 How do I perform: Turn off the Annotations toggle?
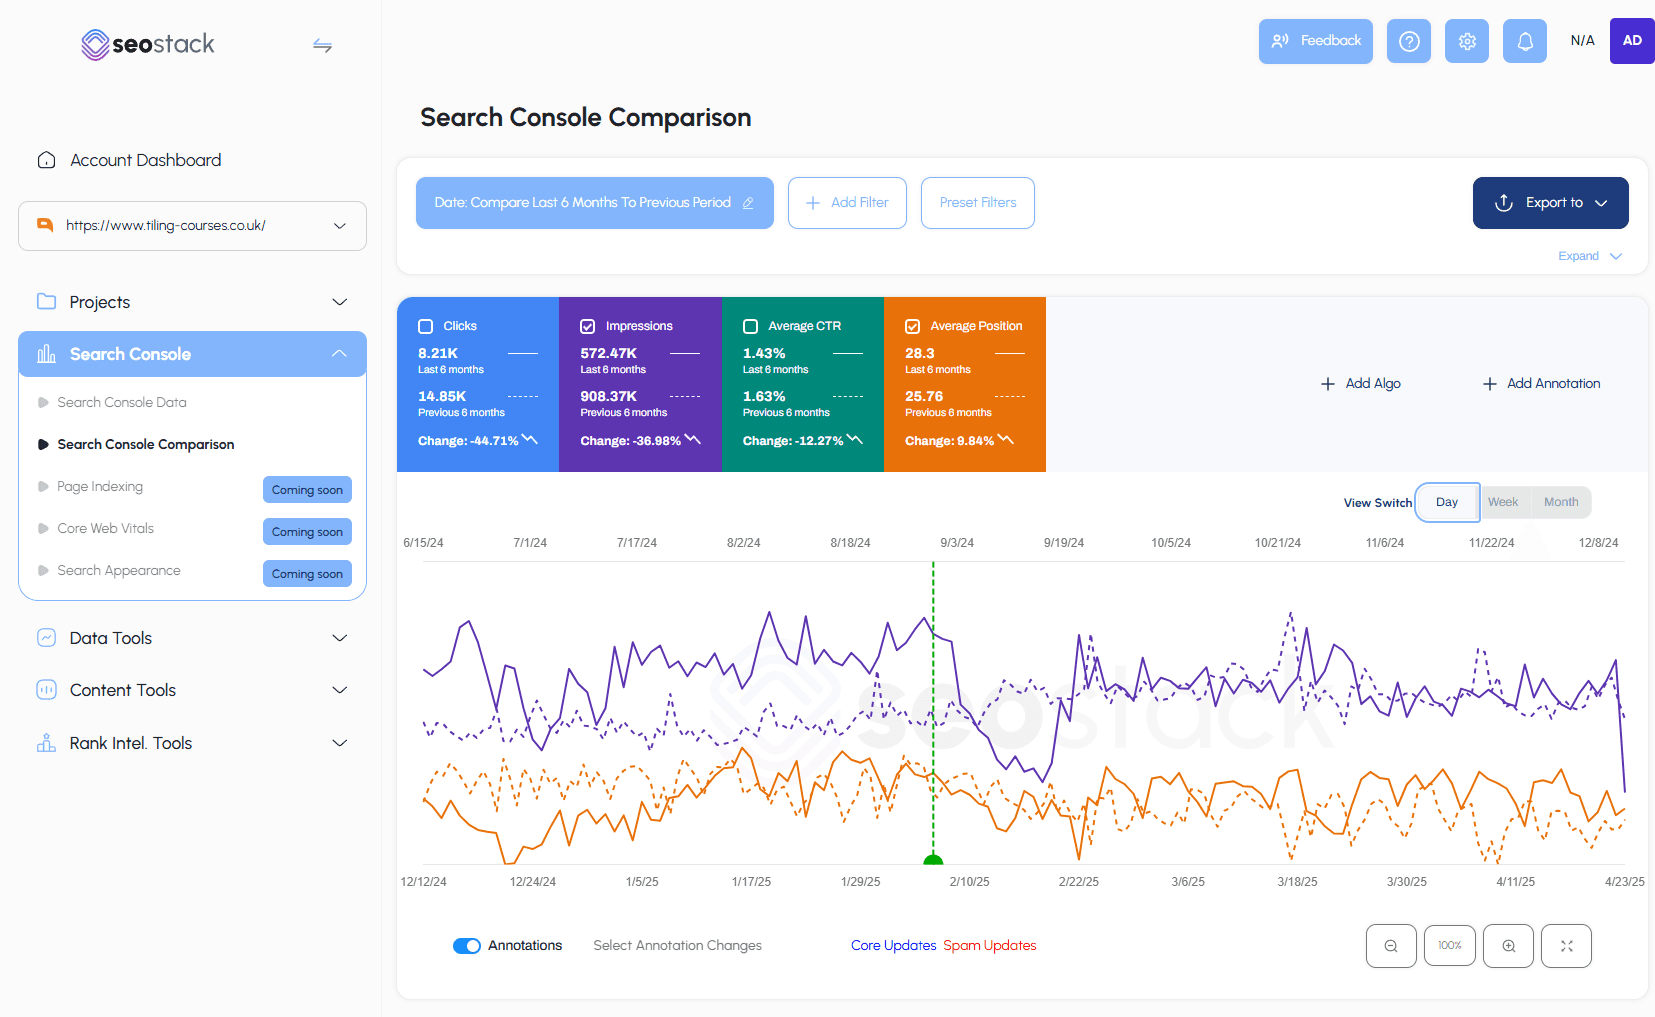466,945
